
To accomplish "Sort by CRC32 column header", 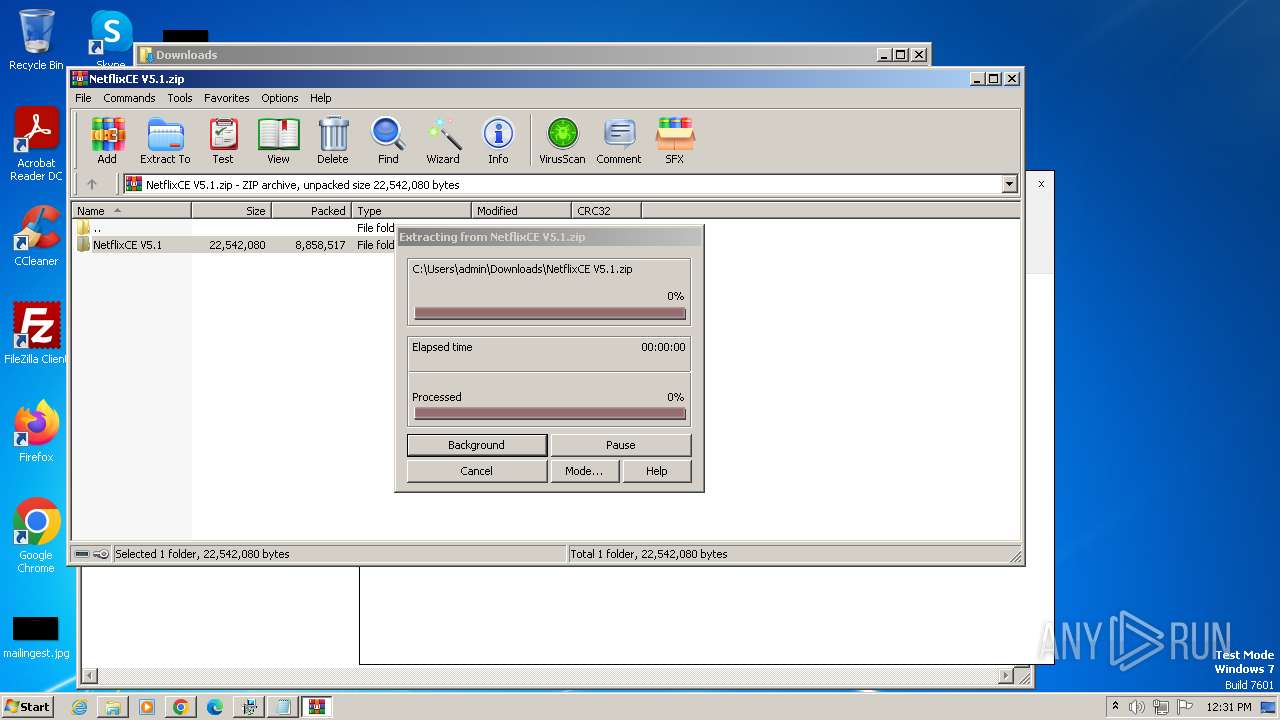I will coord(606,211).
